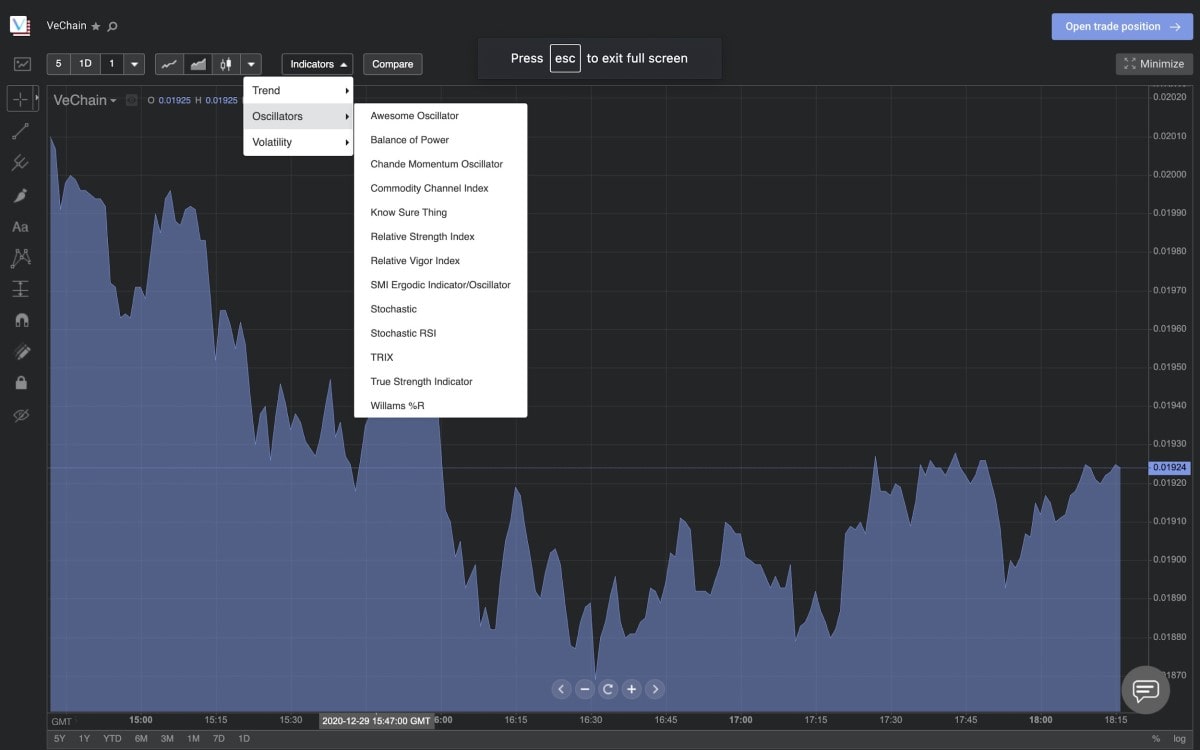Screen dimensions: 1200x750
Task: Set date range to 6M
Action: pyautogui.click(x=141, y=739)
